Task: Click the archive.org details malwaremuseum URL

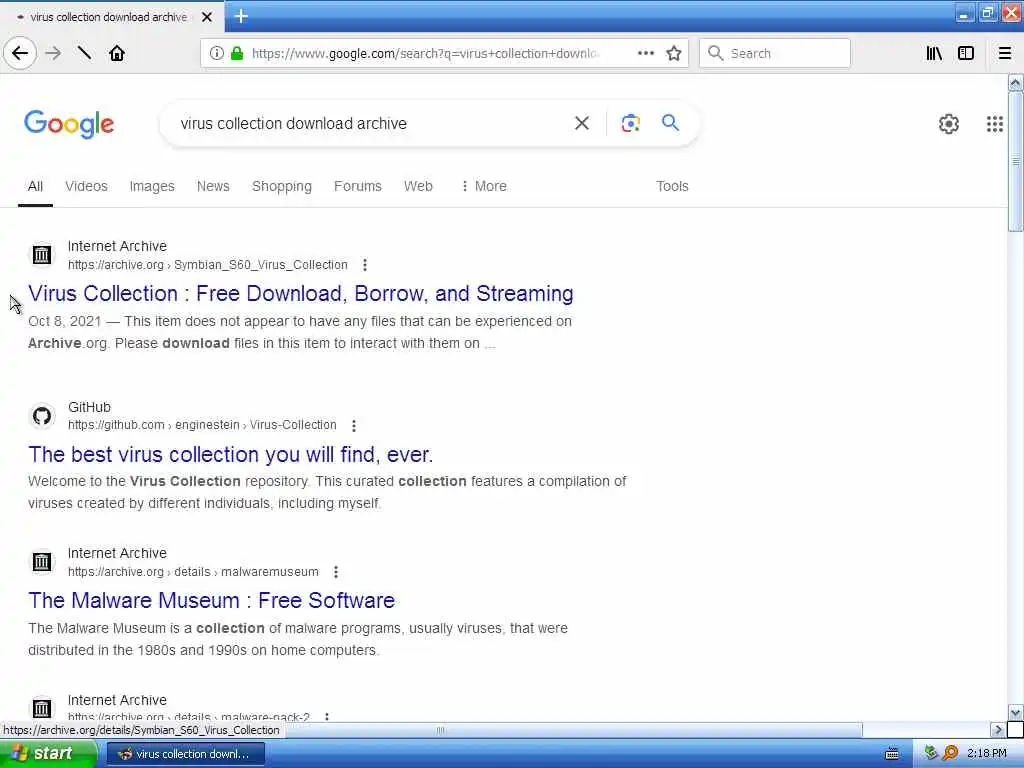Action: click(193, 571)
